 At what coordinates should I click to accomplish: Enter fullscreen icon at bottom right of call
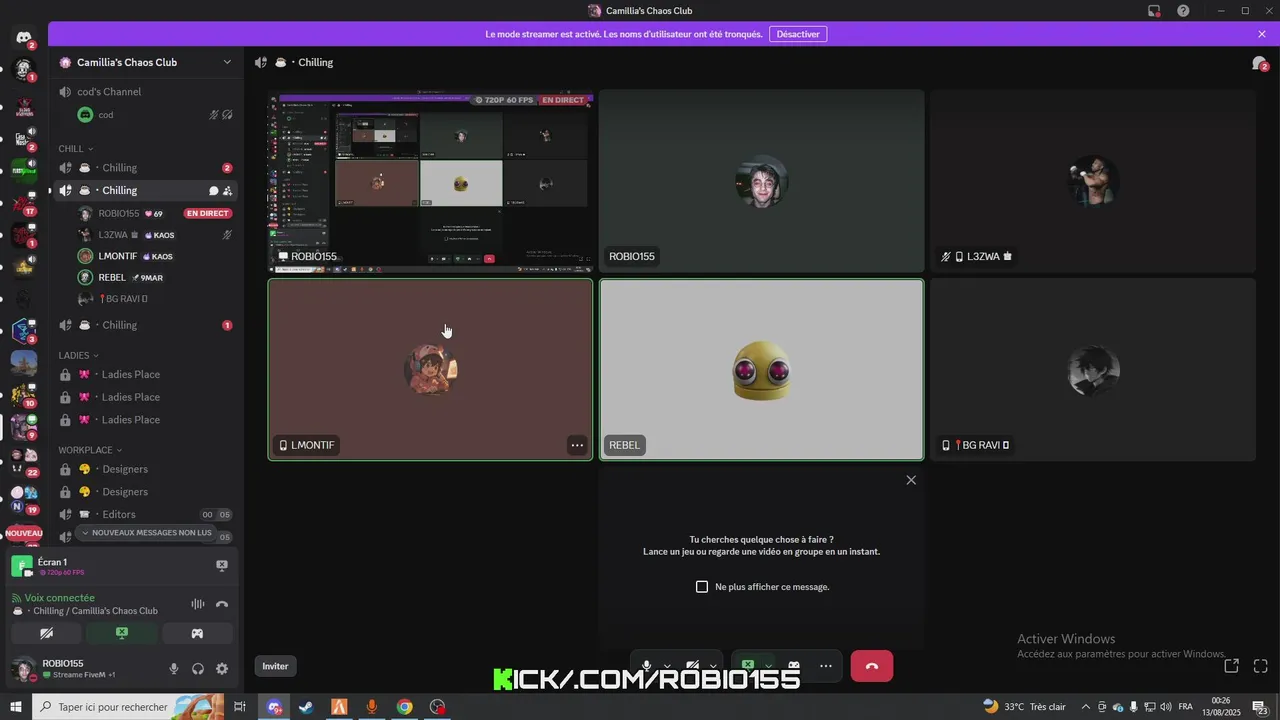coord(1260,666)
